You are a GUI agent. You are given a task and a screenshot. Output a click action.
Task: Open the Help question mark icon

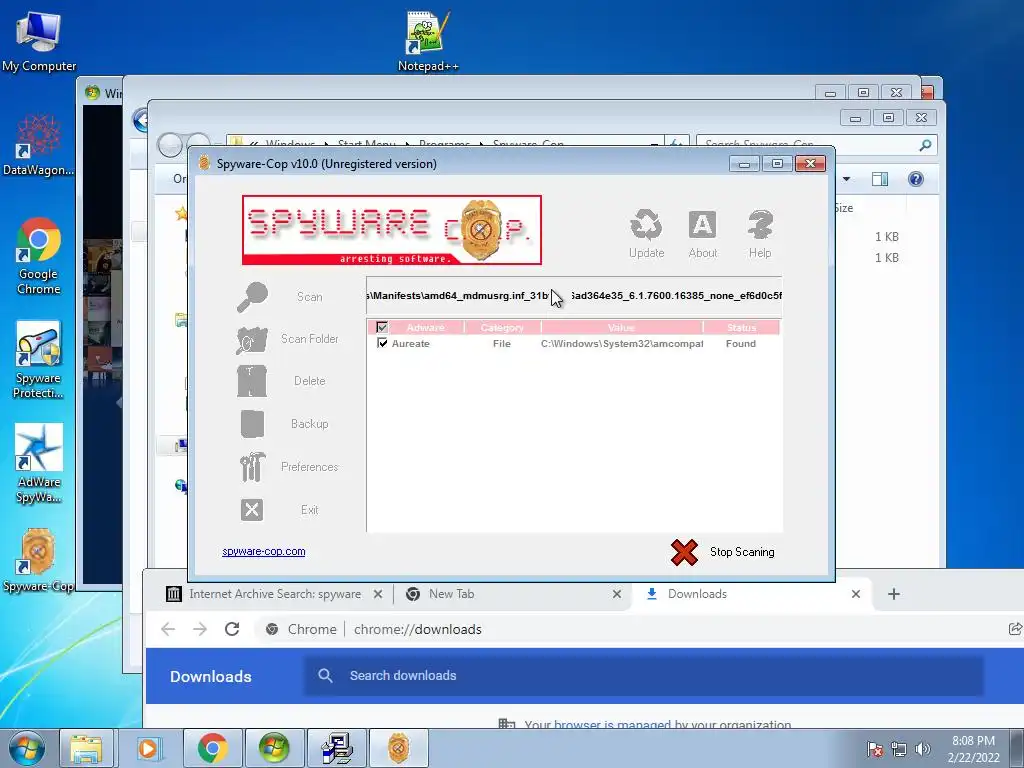coord(760,225)
